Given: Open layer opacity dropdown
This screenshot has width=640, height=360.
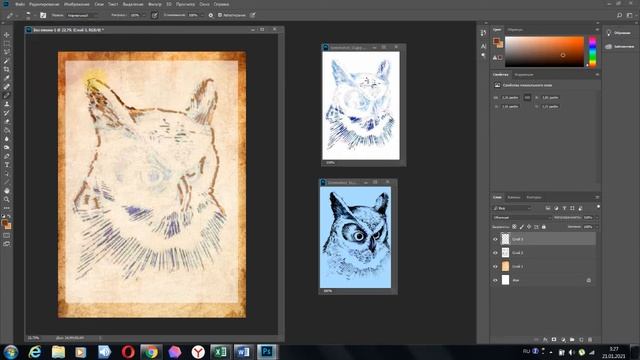Looking at the screenshot, I should pyautogui.click(x=596, y=218).
